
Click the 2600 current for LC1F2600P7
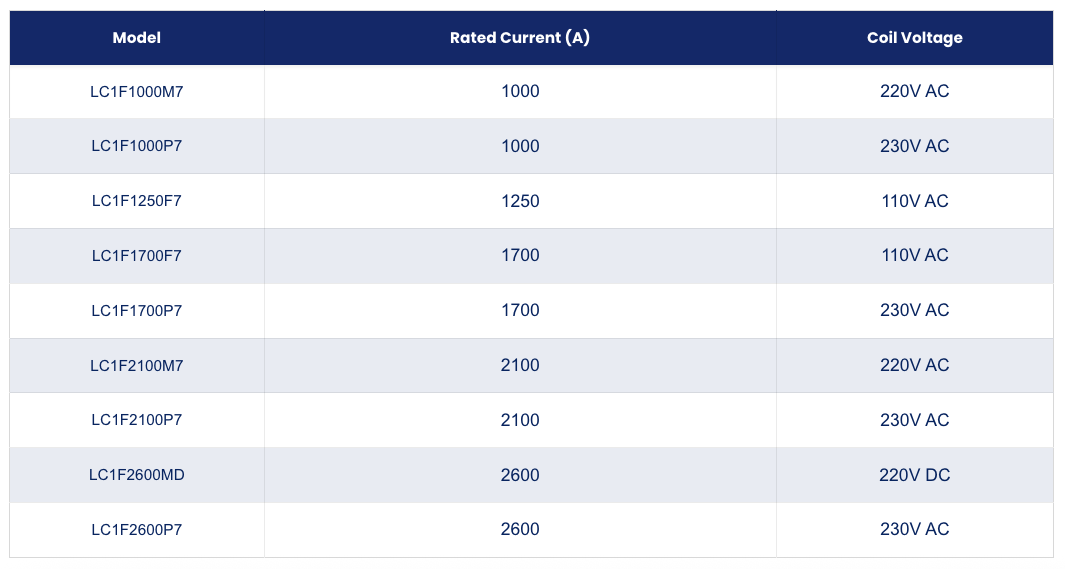pos(520,530)
